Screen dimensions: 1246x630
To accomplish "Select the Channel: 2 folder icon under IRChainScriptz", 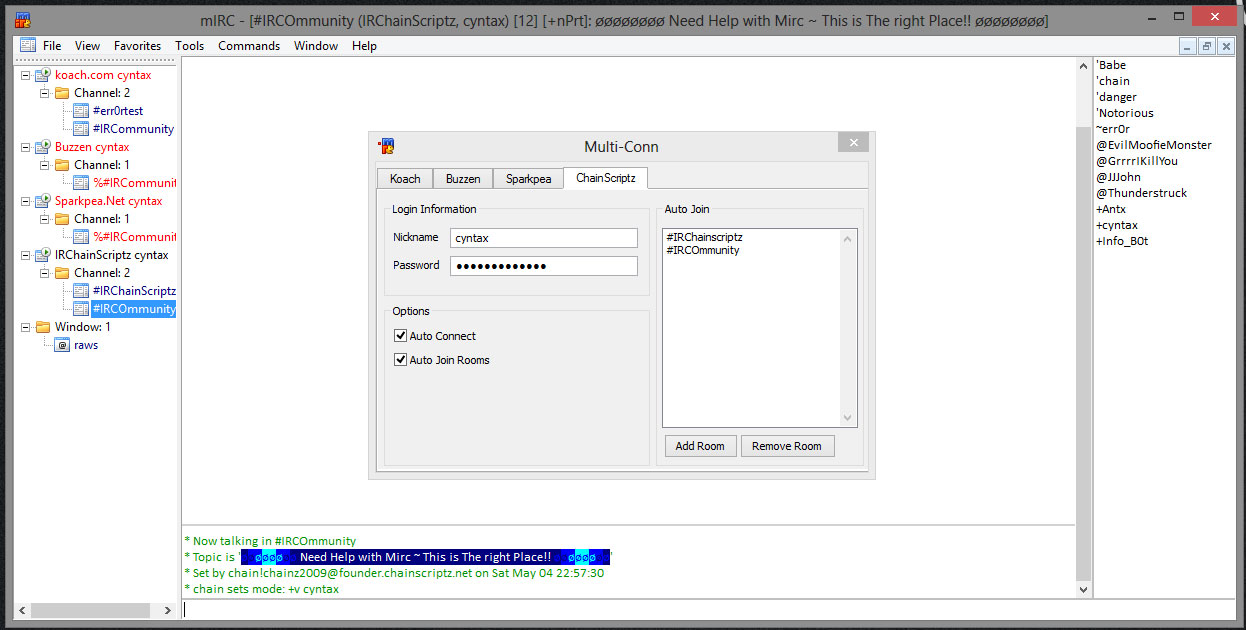I will (x=62, y=273).
